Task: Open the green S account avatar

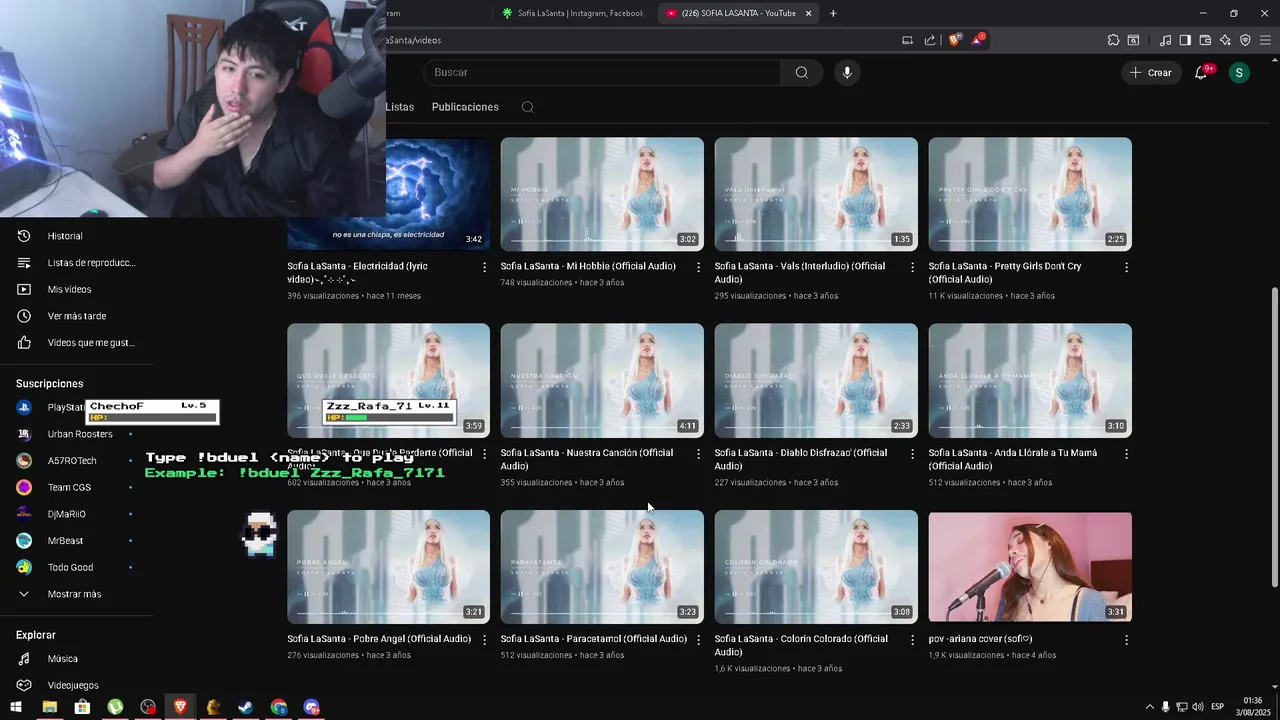Action: pyautogui.click(x=1239, y=72)
